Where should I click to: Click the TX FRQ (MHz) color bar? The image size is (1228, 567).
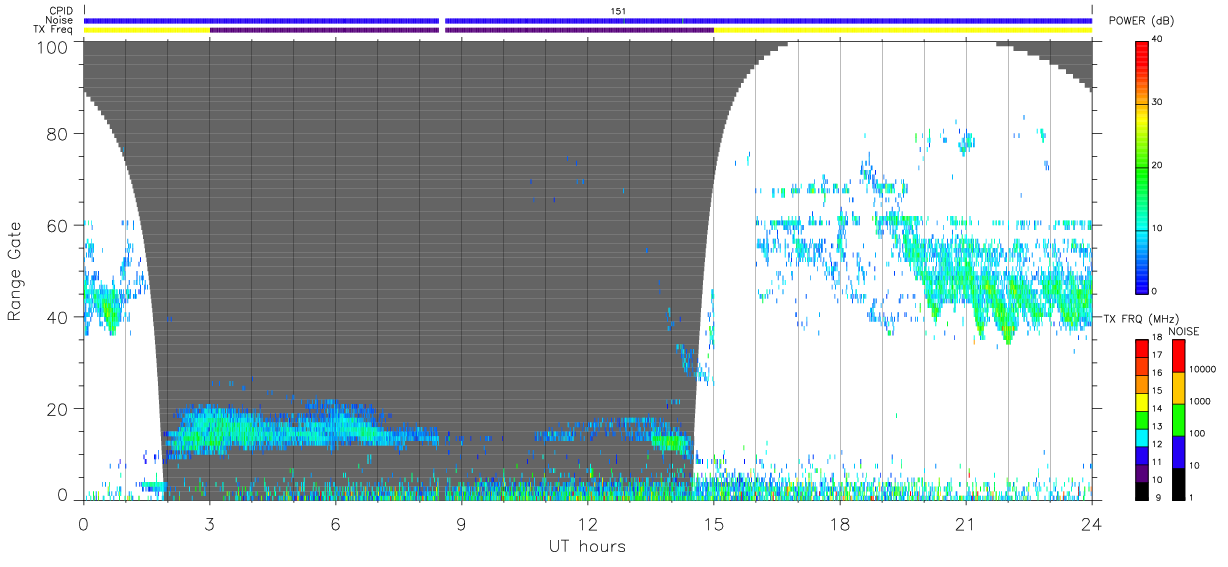point(1142,419)
